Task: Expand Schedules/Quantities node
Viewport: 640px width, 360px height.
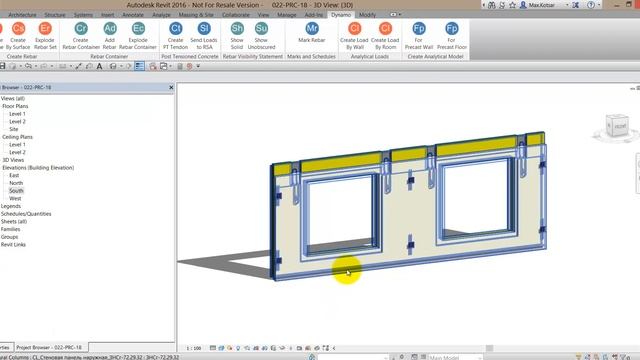Action: click(x=26, y=214)
